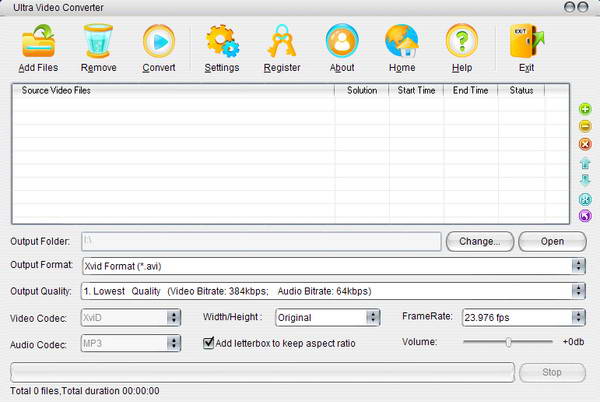
Task: Click the rightmost round title bar button
Action: (x=582, y=7)
